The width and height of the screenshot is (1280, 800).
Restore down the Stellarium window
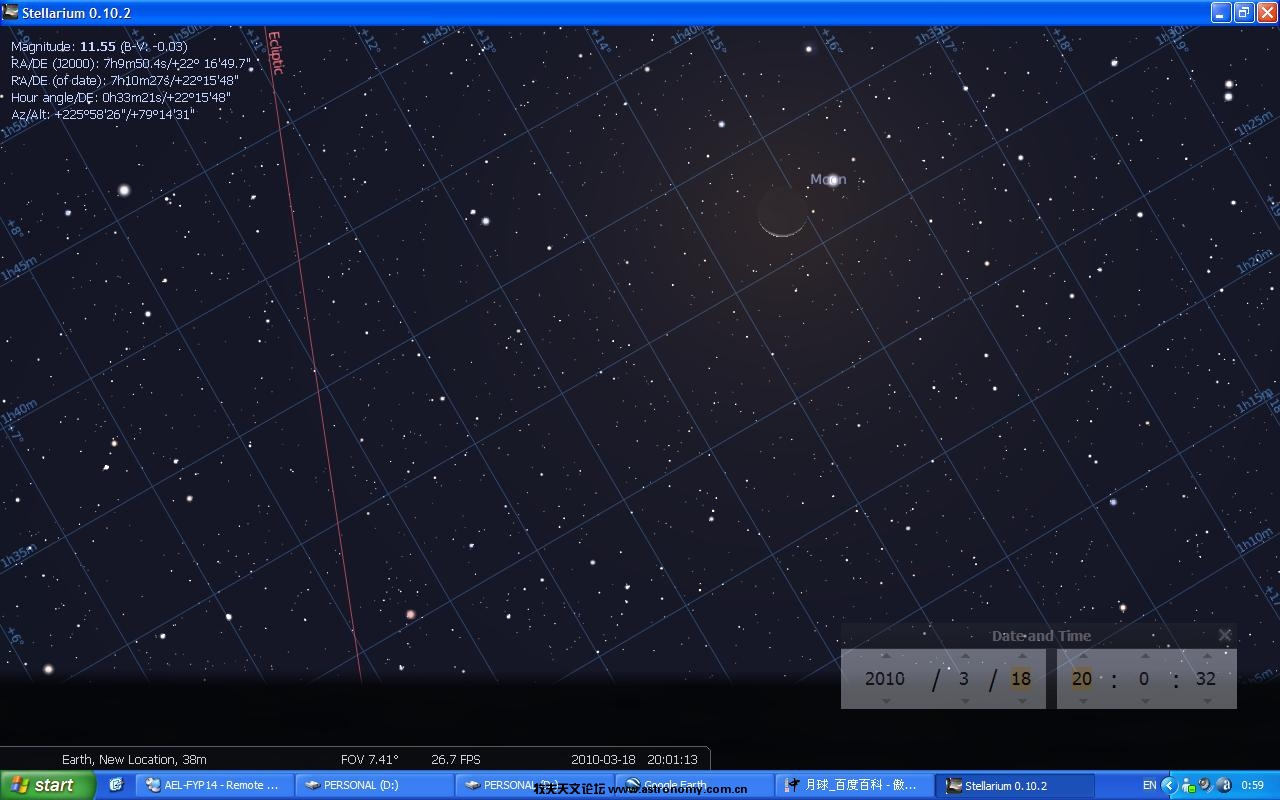1244,12
